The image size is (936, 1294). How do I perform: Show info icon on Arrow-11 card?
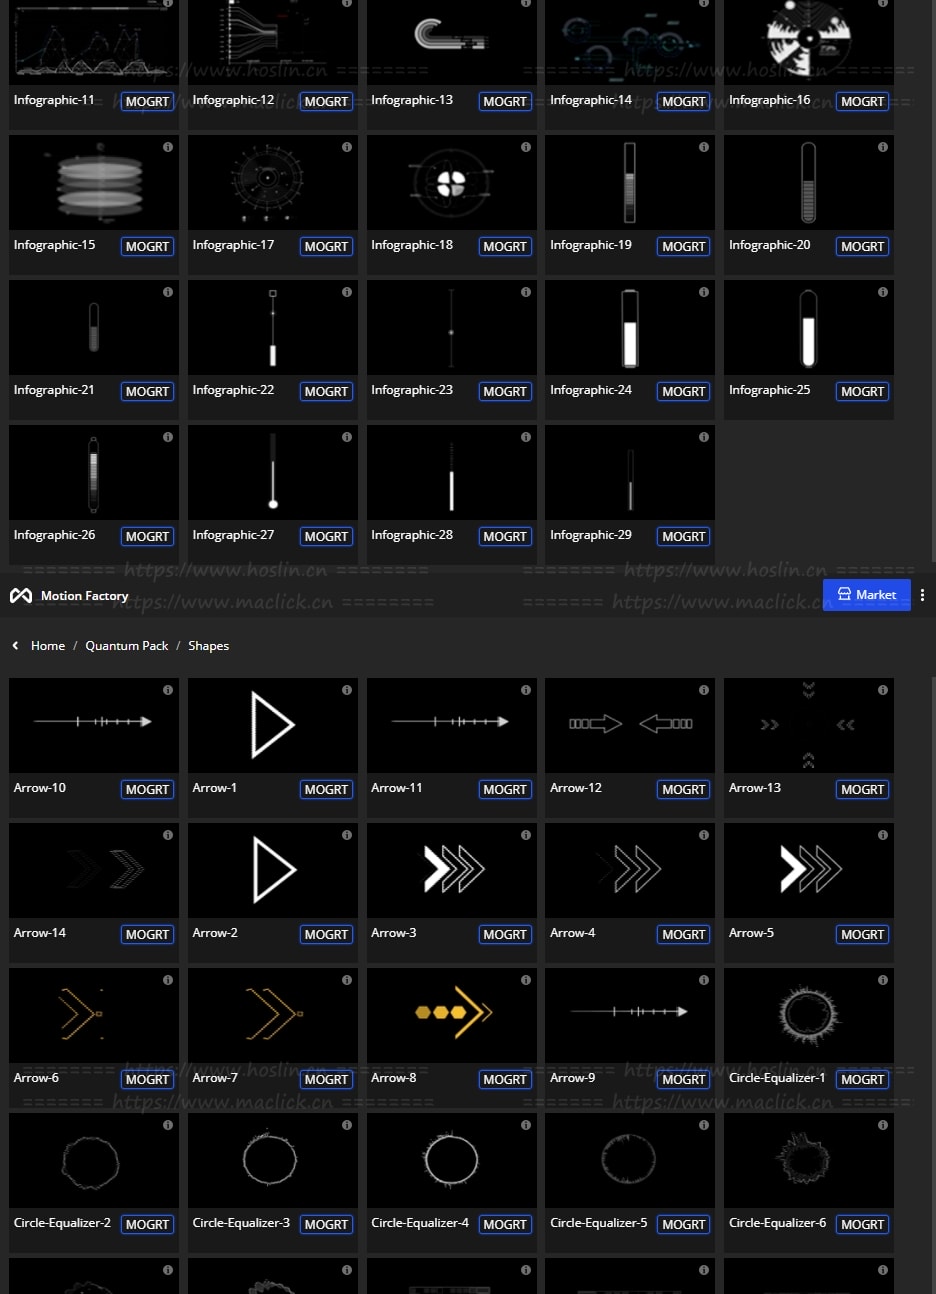(x=526, y=690)
